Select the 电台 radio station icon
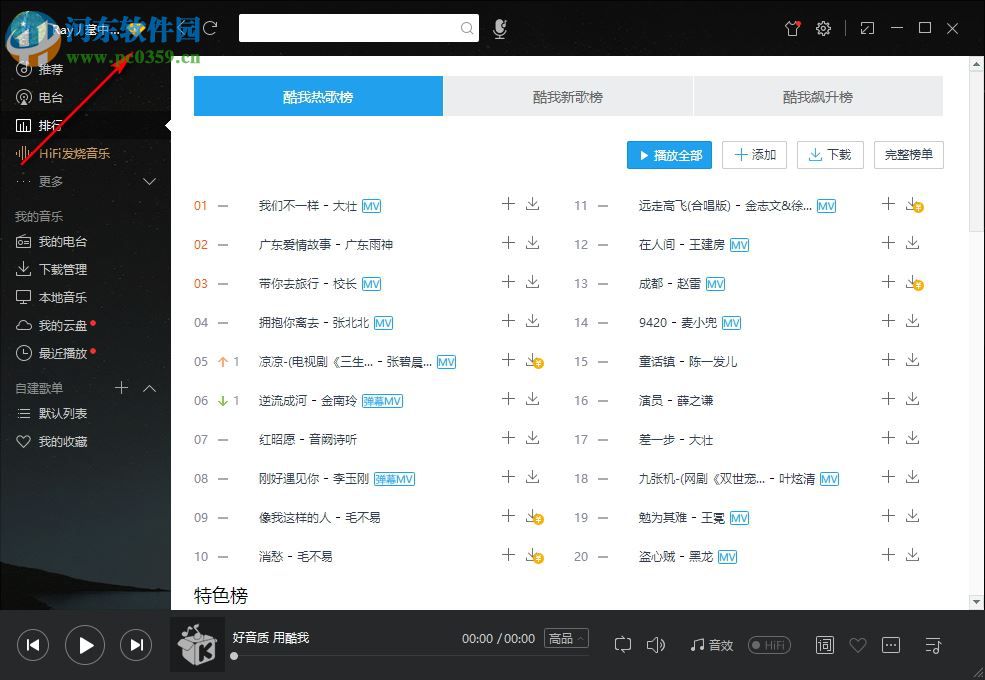985x680 pixels. pyautogui.click(x=25, y=97)
